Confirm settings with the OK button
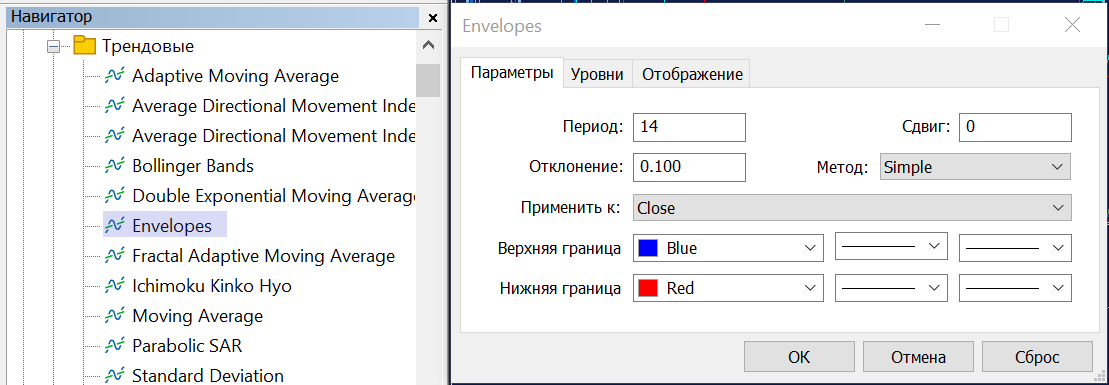This screenshot has height=385, width=1109. coord(799,356)
